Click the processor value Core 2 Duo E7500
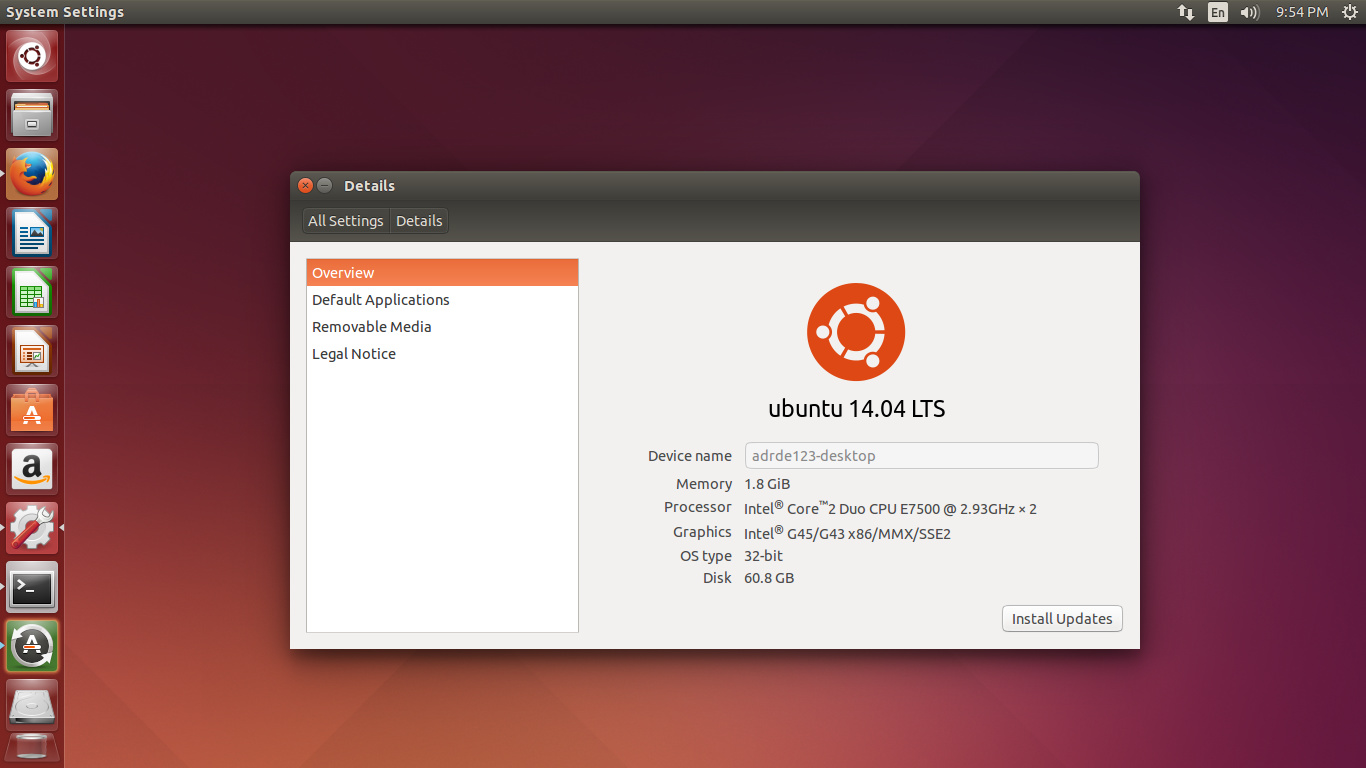The image size is (1366, 768). pyautogui.click(x=890, y=508)
